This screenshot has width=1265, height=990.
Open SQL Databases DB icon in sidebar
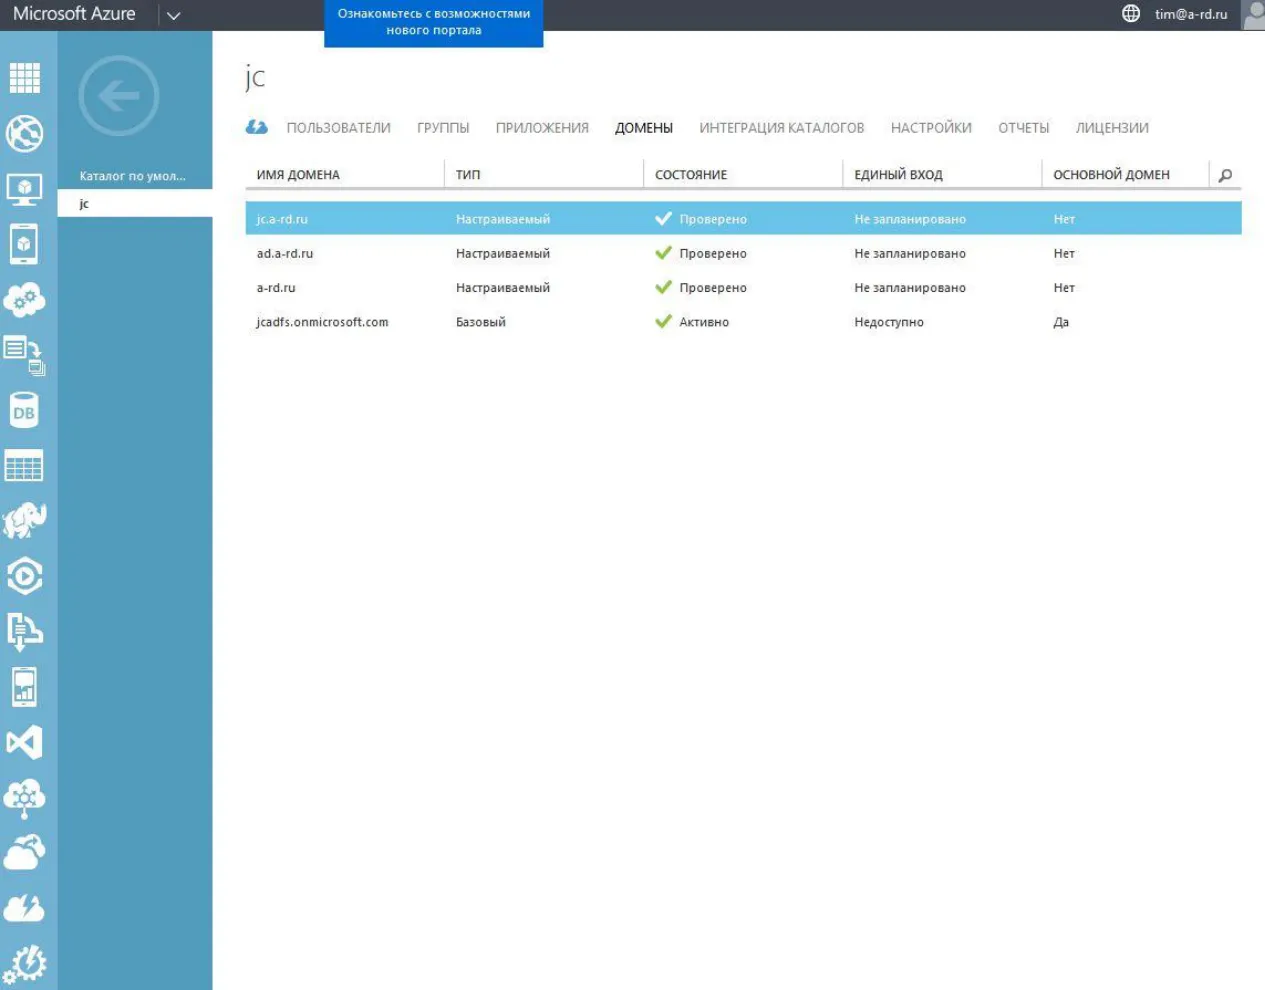(24, 411)
